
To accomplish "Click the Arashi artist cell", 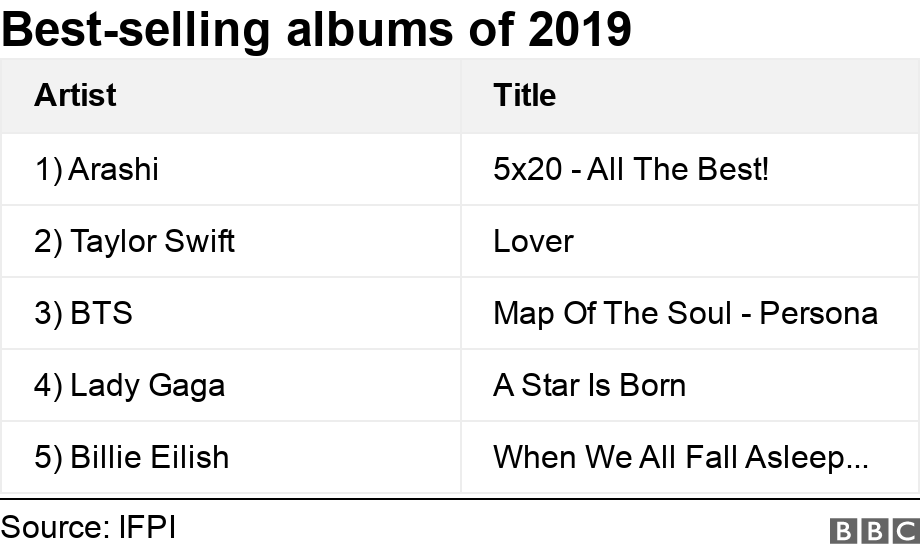I will 97,169.
